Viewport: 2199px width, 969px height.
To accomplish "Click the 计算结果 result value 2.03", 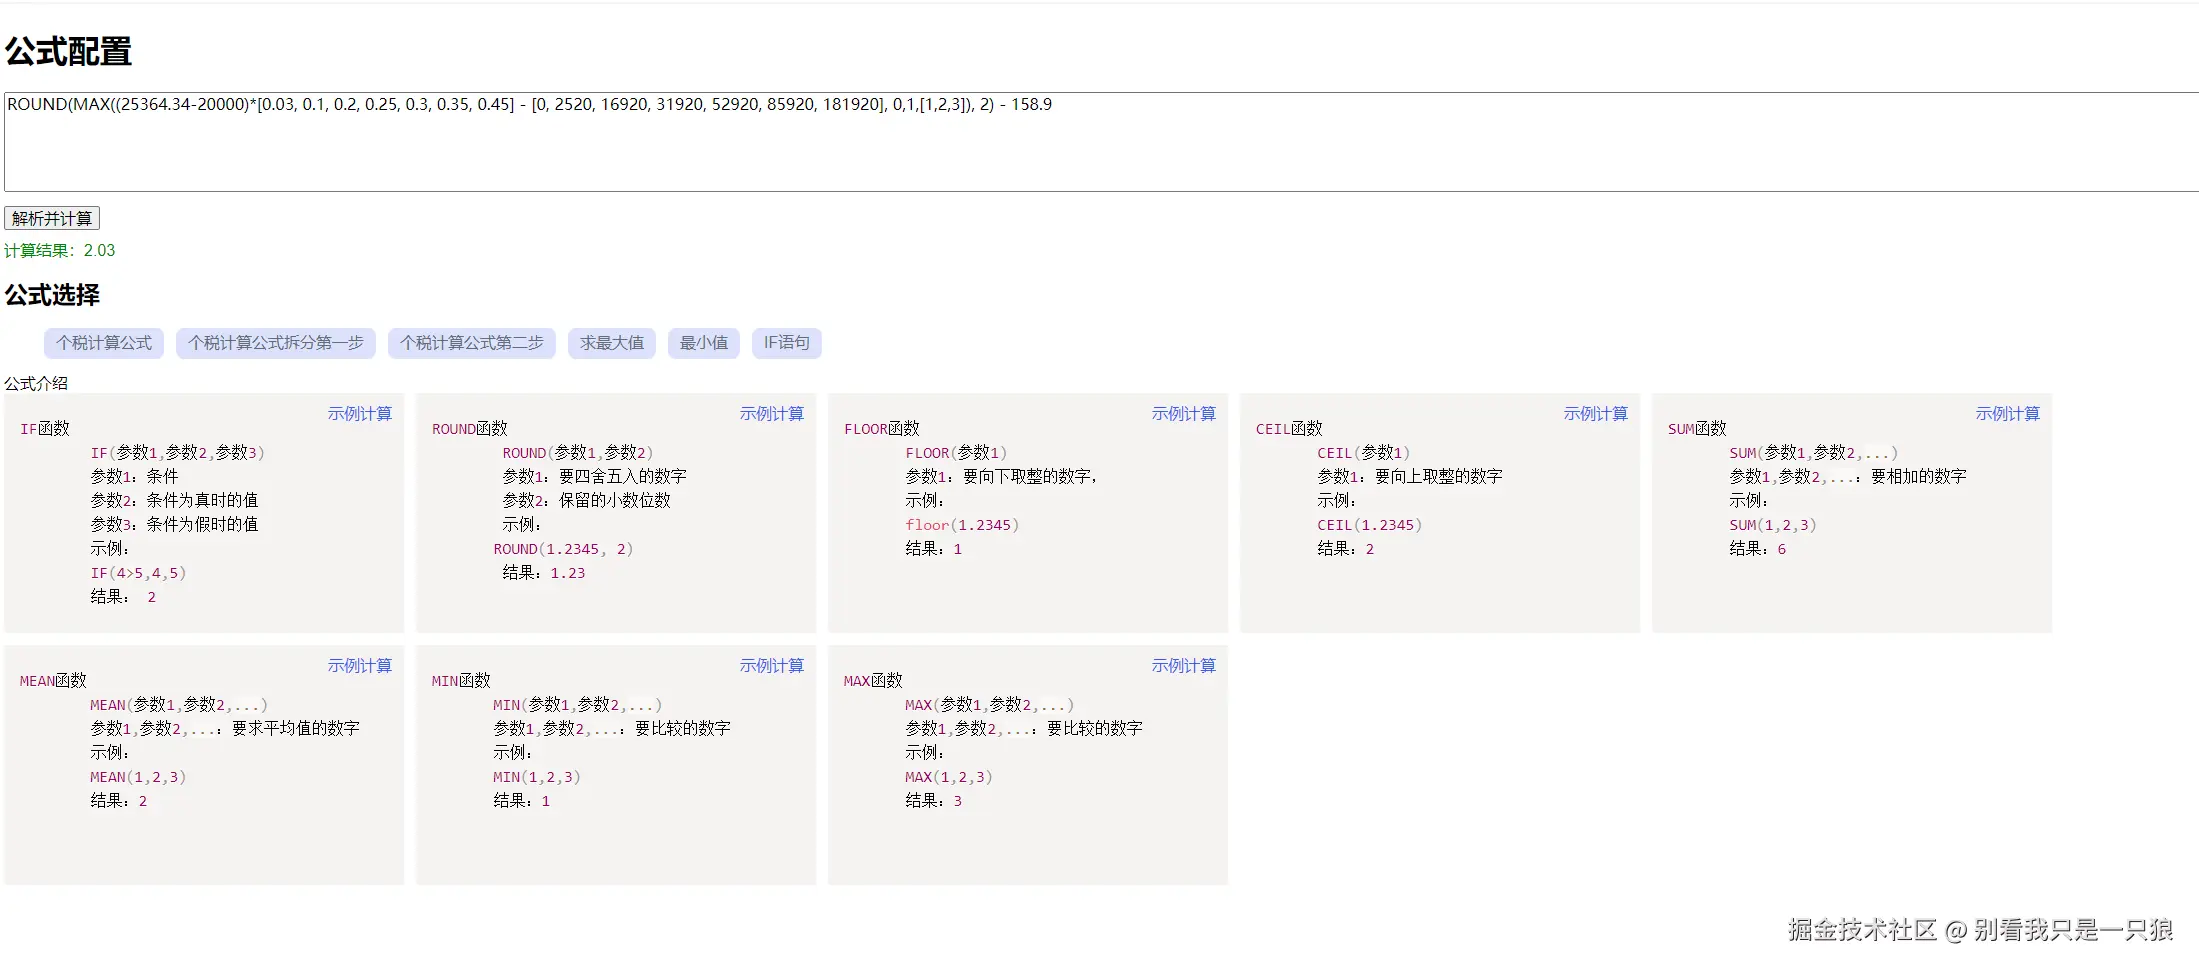I will click(x=101, y=250).
